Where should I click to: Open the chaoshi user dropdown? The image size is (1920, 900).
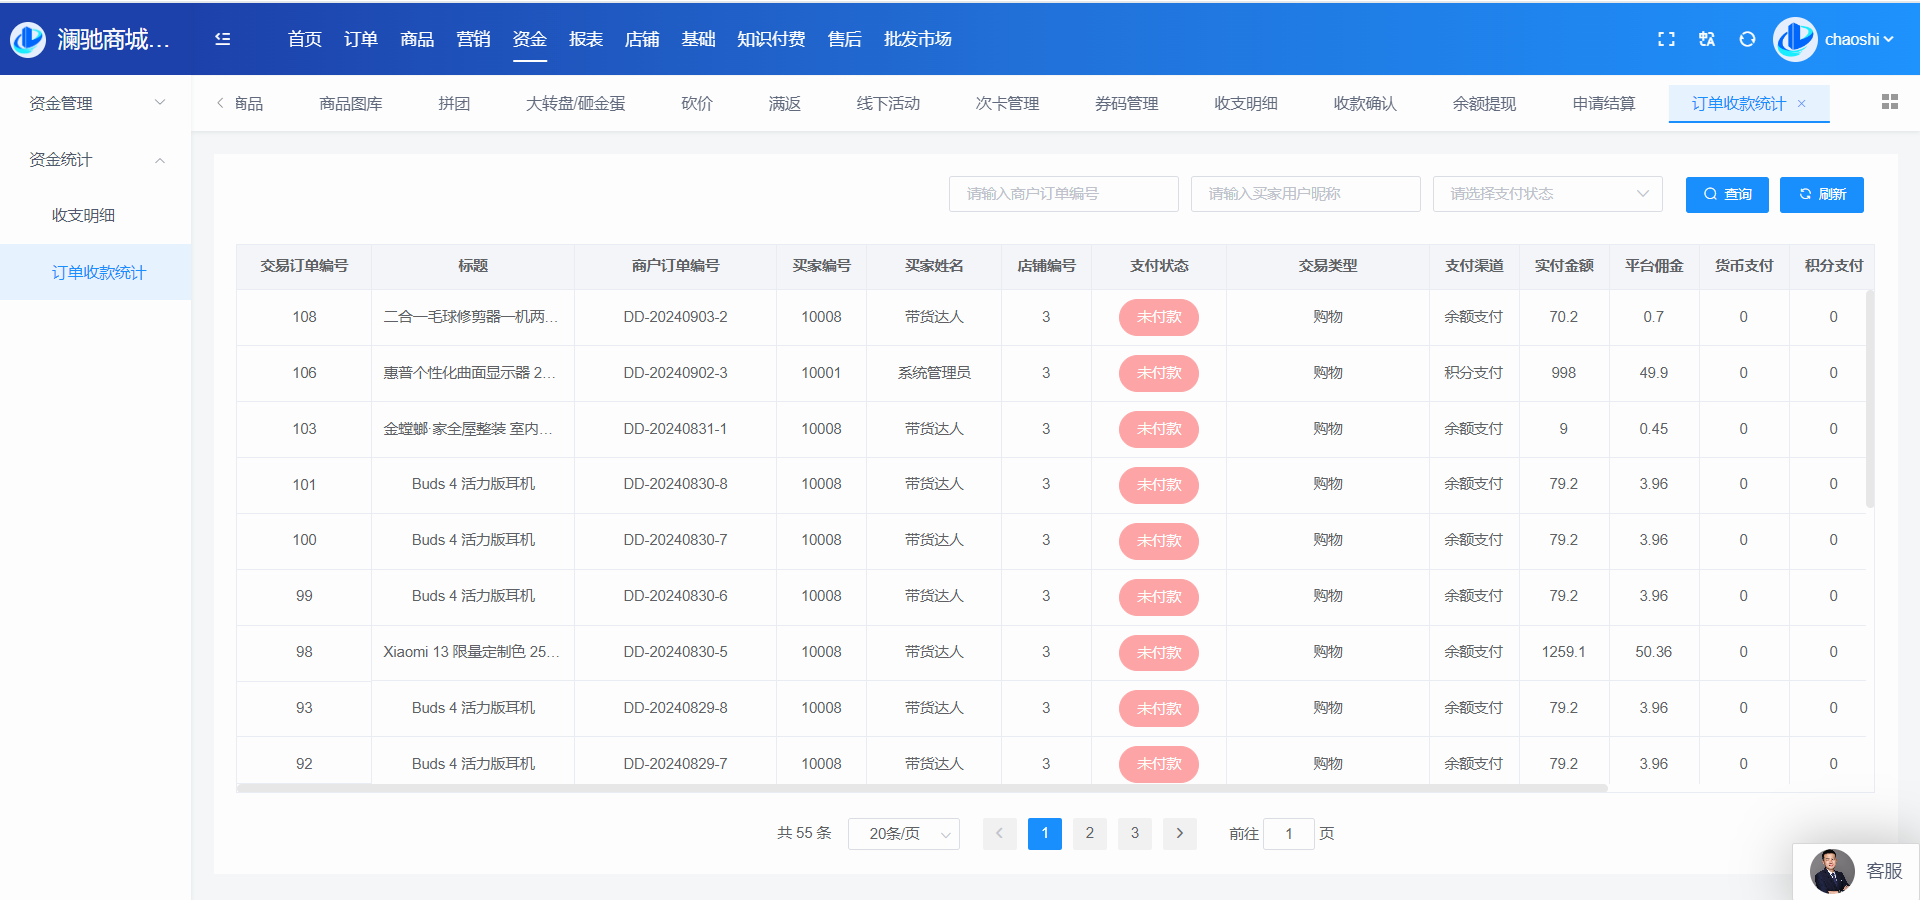click(x=1858, y=40)
